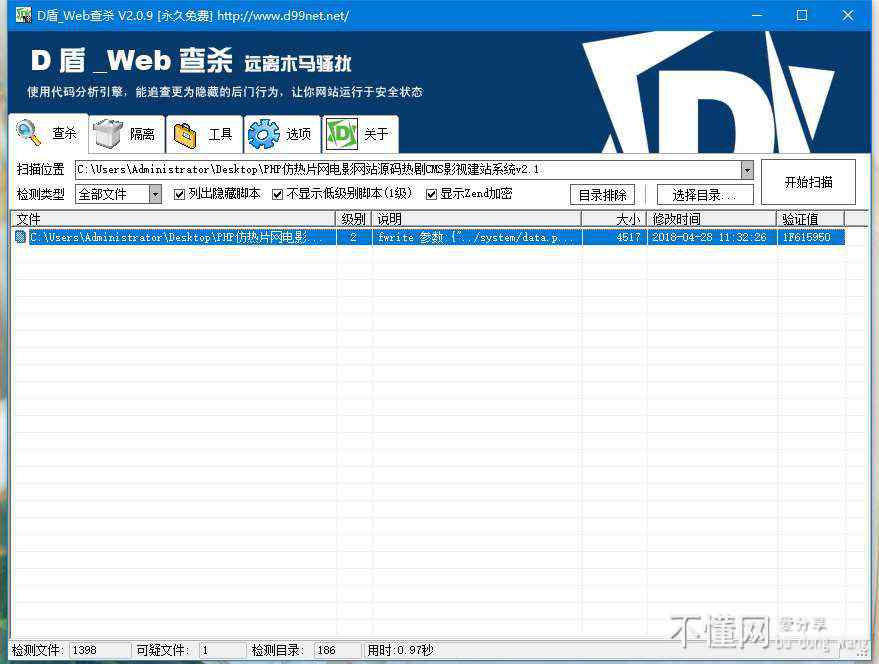879x664 pixels.
Task: Switch to the 查杀 tab label
Action: click(64, 133)
